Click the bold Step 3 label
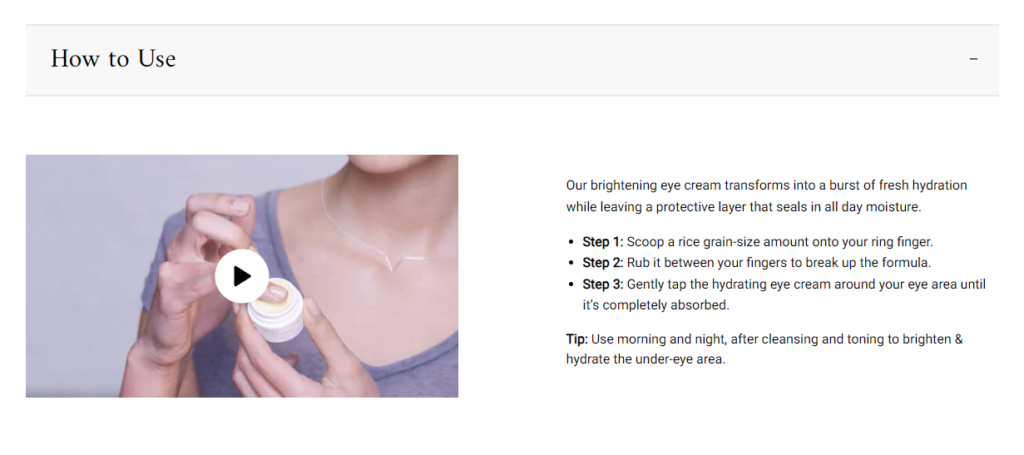The width and height of the screenshot is (1024, 455). click(x=603, y=285)
